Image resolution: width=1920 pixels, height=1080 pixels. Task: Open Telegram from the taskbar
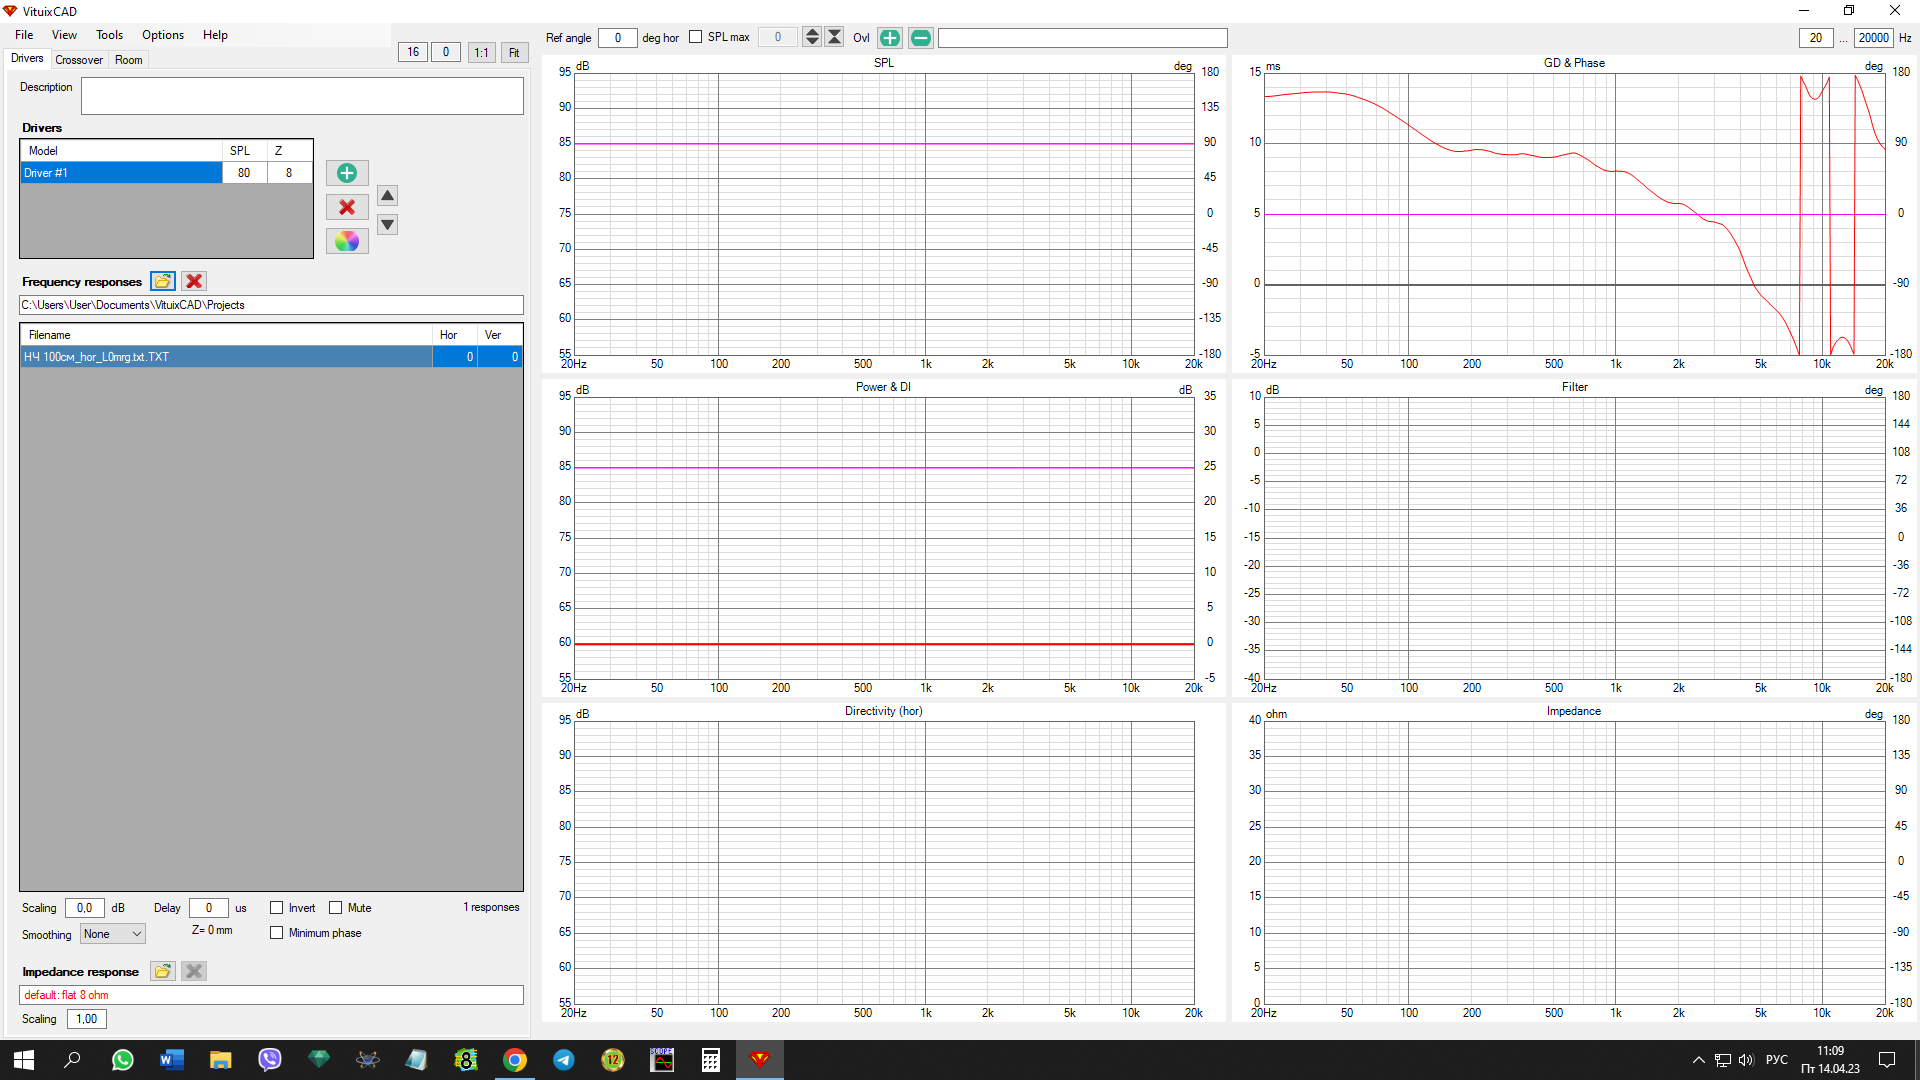pos(564,1060)
